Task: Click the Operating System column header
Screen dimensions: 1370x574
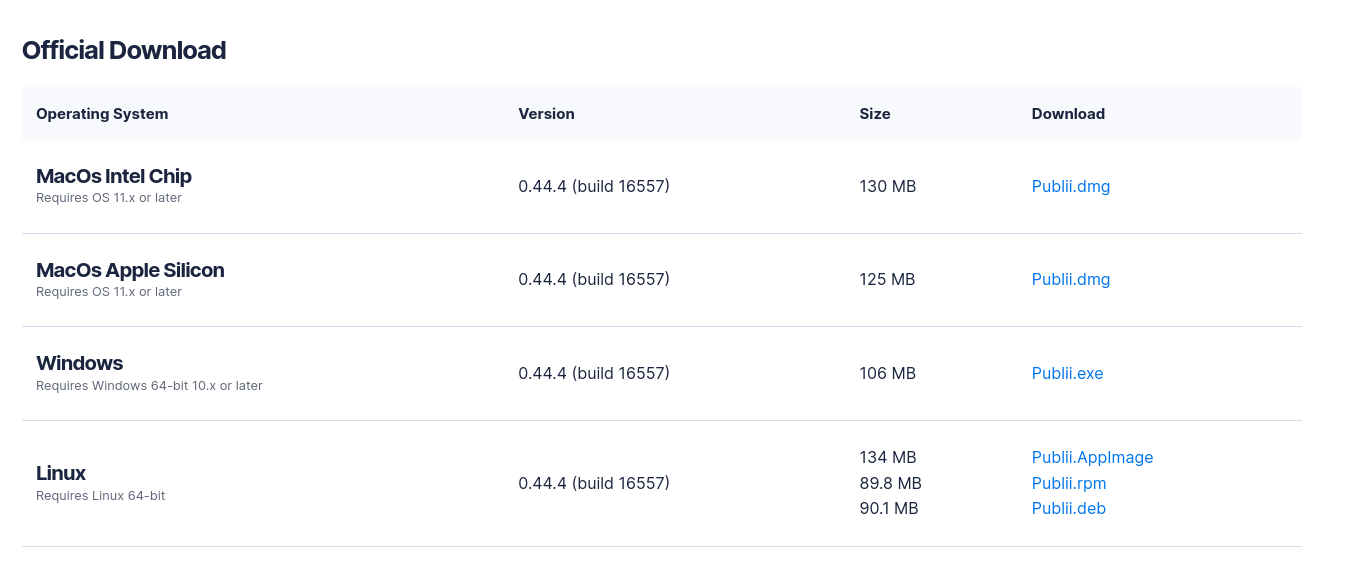Action: [x=102, y=114]
